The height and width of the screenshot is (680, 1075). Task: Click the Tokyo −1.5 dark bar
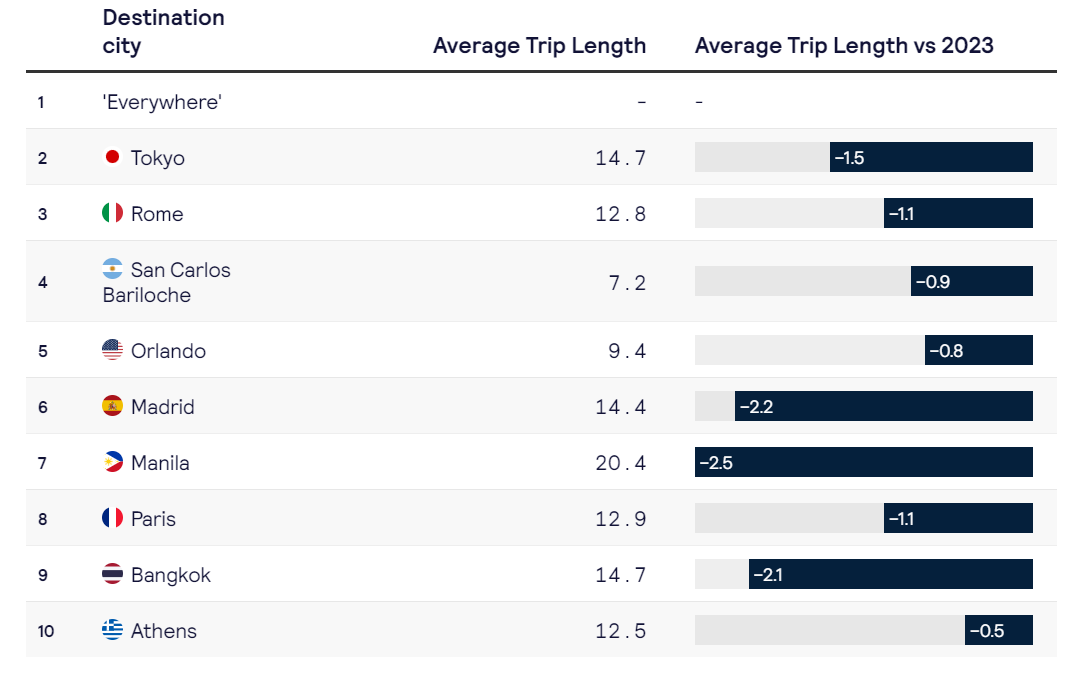coord(931,157)
